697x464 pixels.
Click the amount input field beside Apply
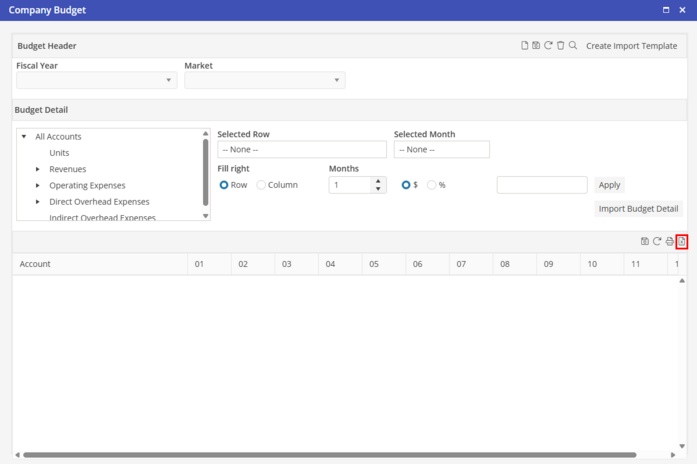pos(541,185)
